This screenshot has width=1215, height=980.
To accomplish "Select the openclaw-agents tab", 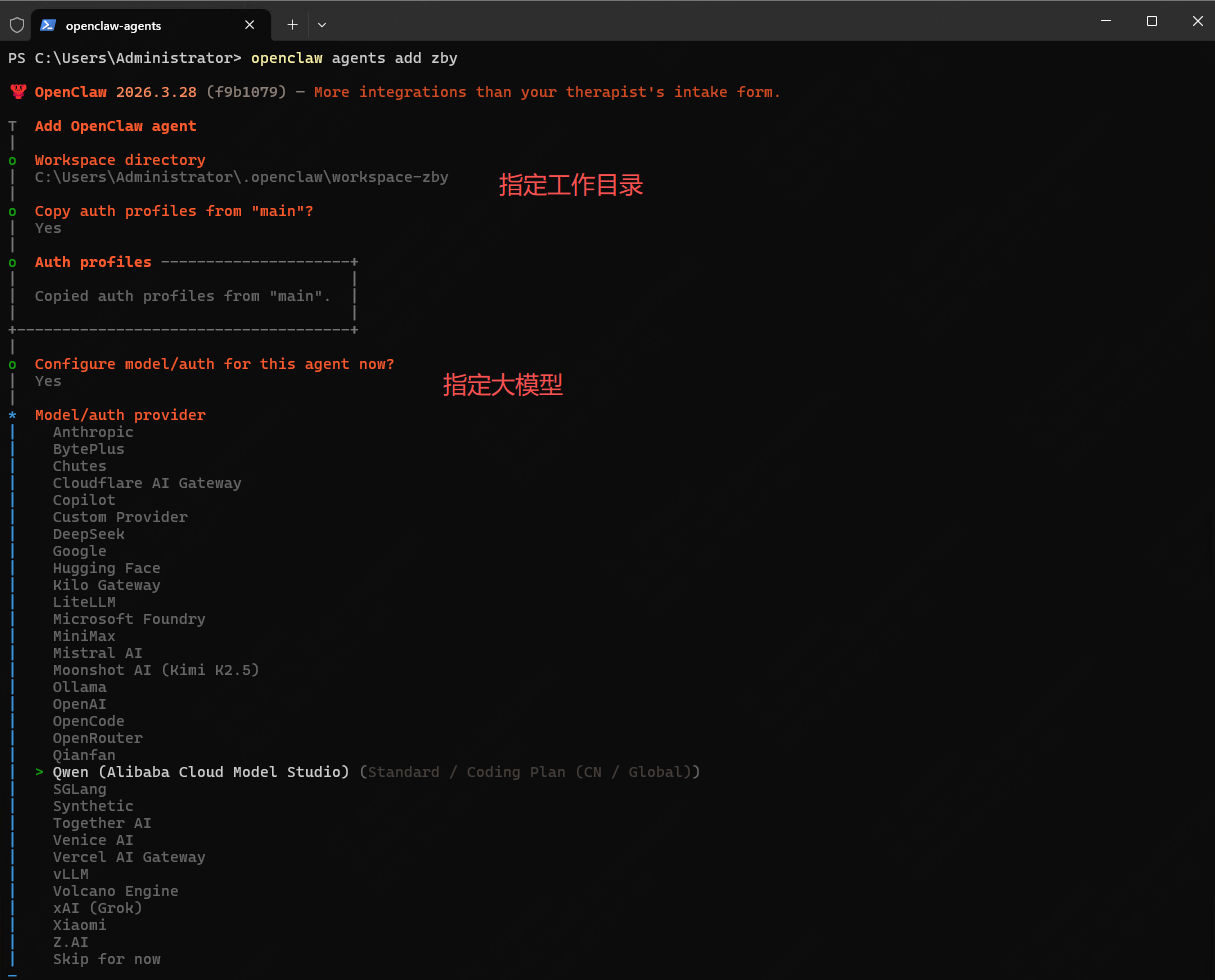I will [151, 25].
